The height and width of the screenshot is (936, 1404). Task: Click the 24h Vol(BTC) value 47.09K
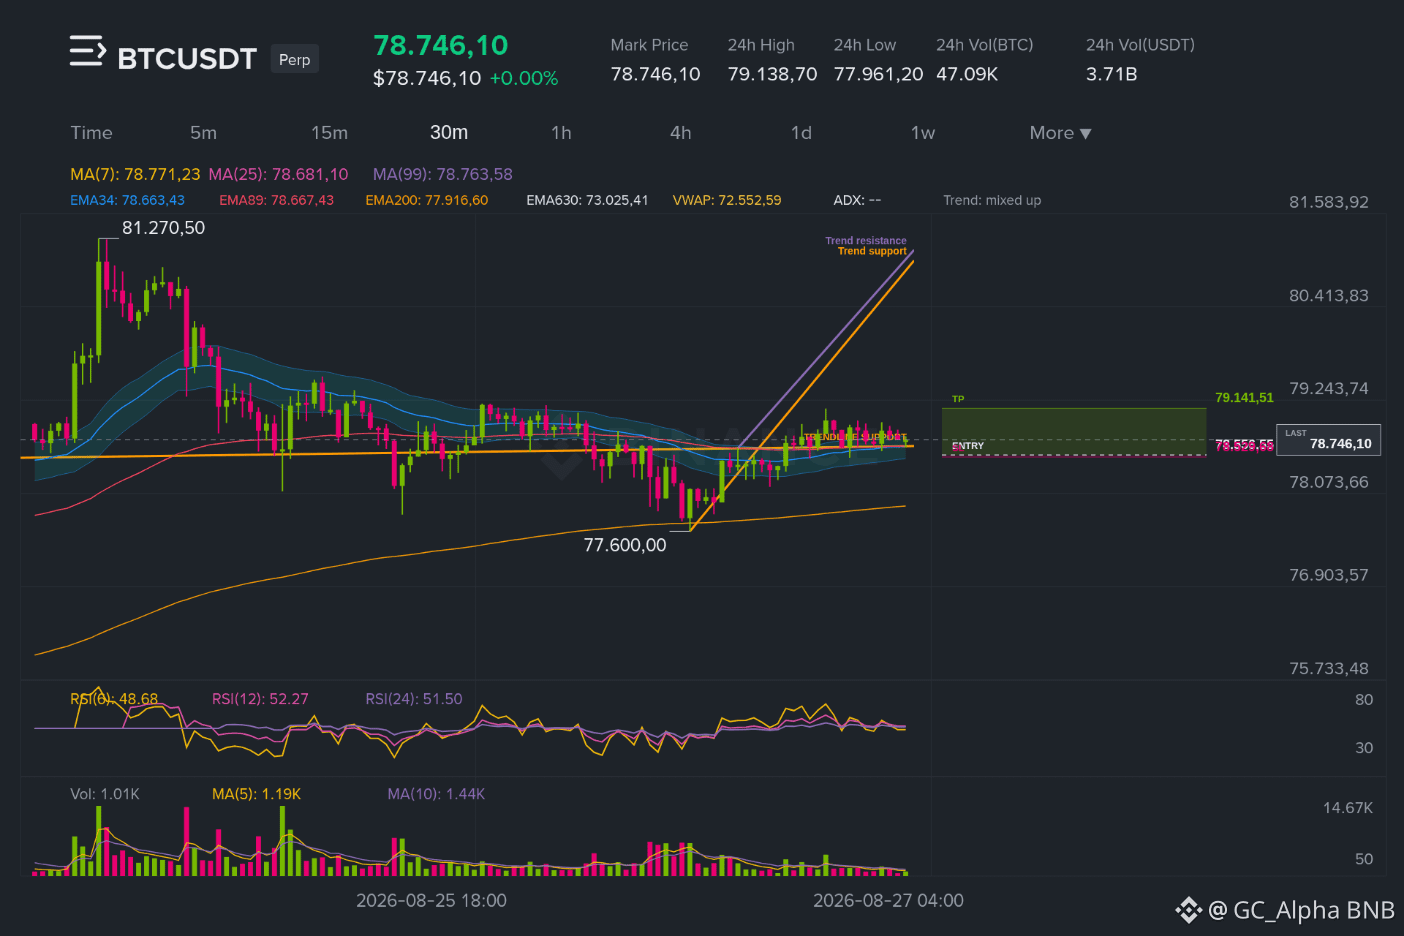click(x=967, y=74)
